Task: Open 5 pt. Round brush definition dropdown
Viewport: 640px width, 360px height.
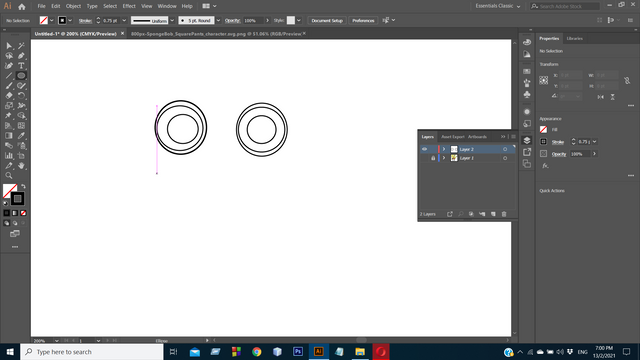Action: 218,20
